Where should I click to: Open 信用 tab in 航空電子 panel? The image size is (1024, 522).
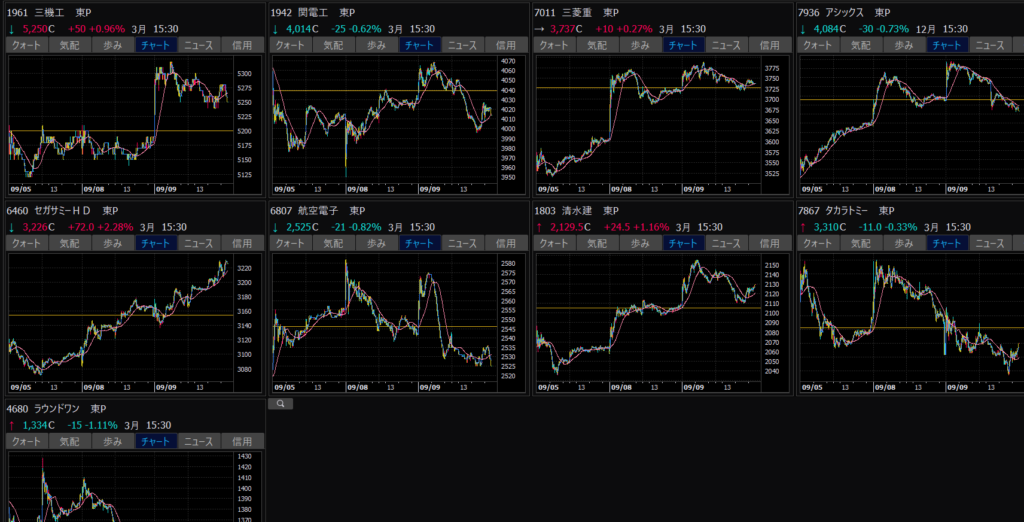pyautogui.click(x=505, y=243)
